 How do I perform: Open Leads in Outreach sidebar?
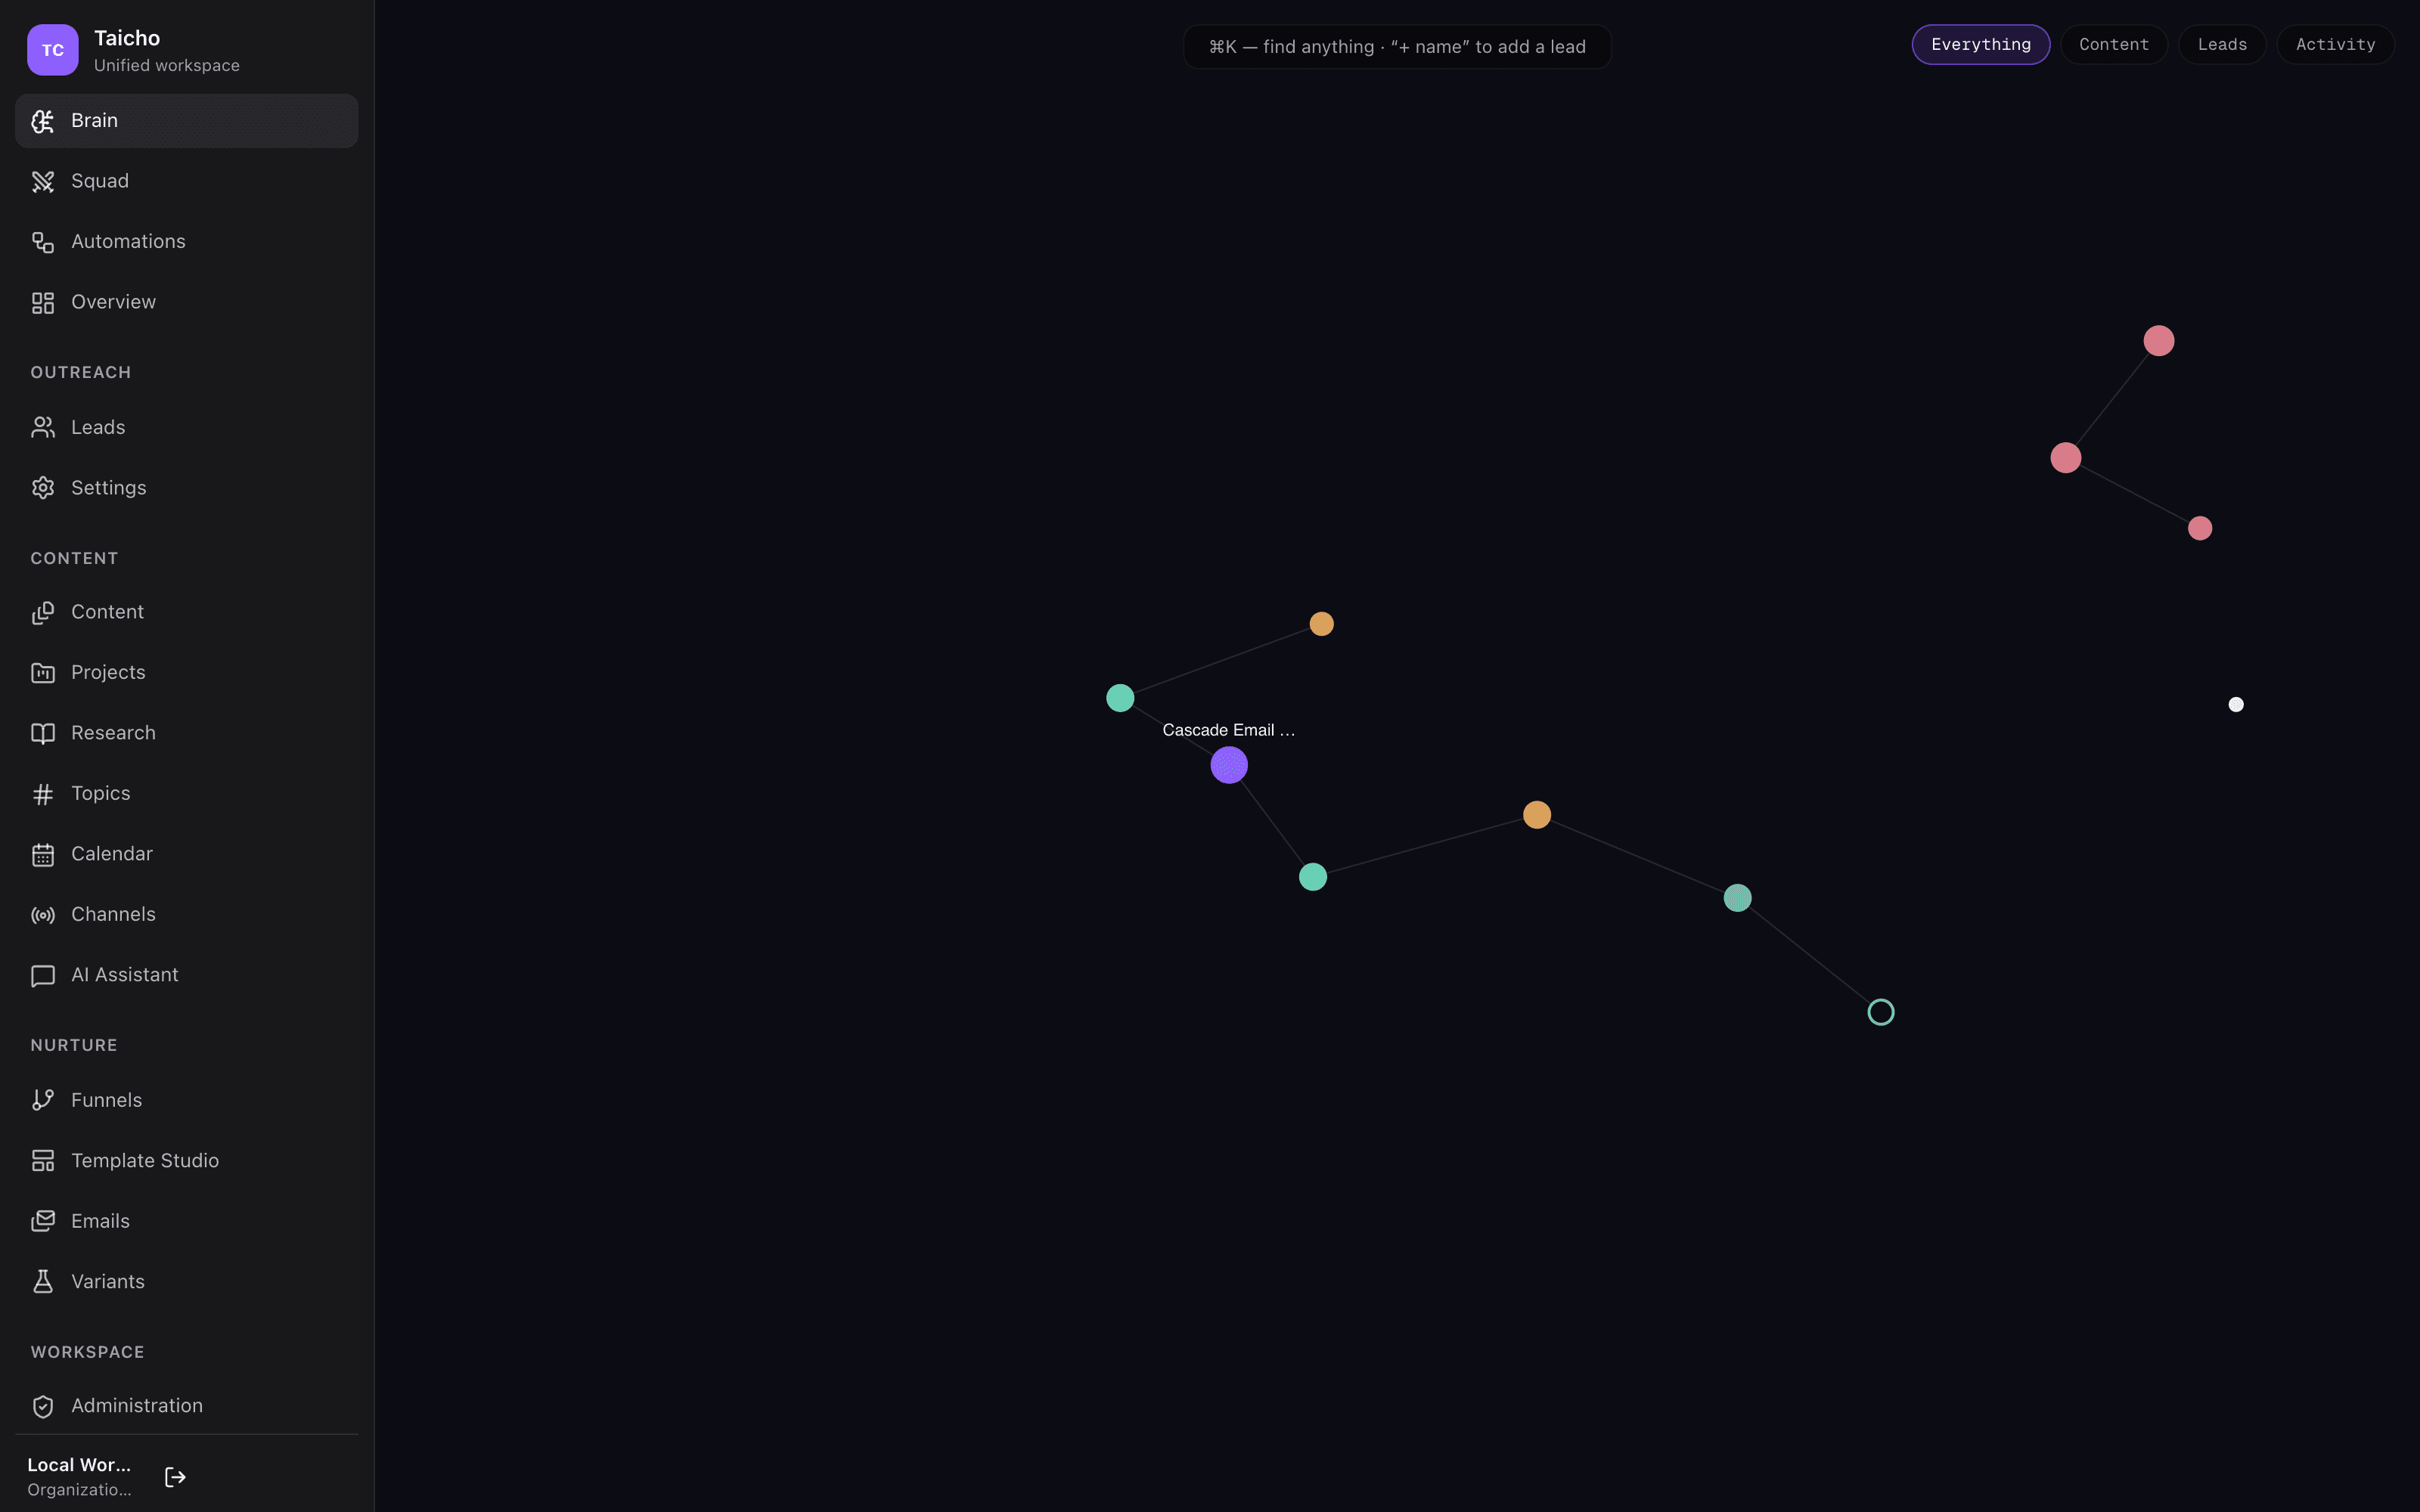(187, 427)
